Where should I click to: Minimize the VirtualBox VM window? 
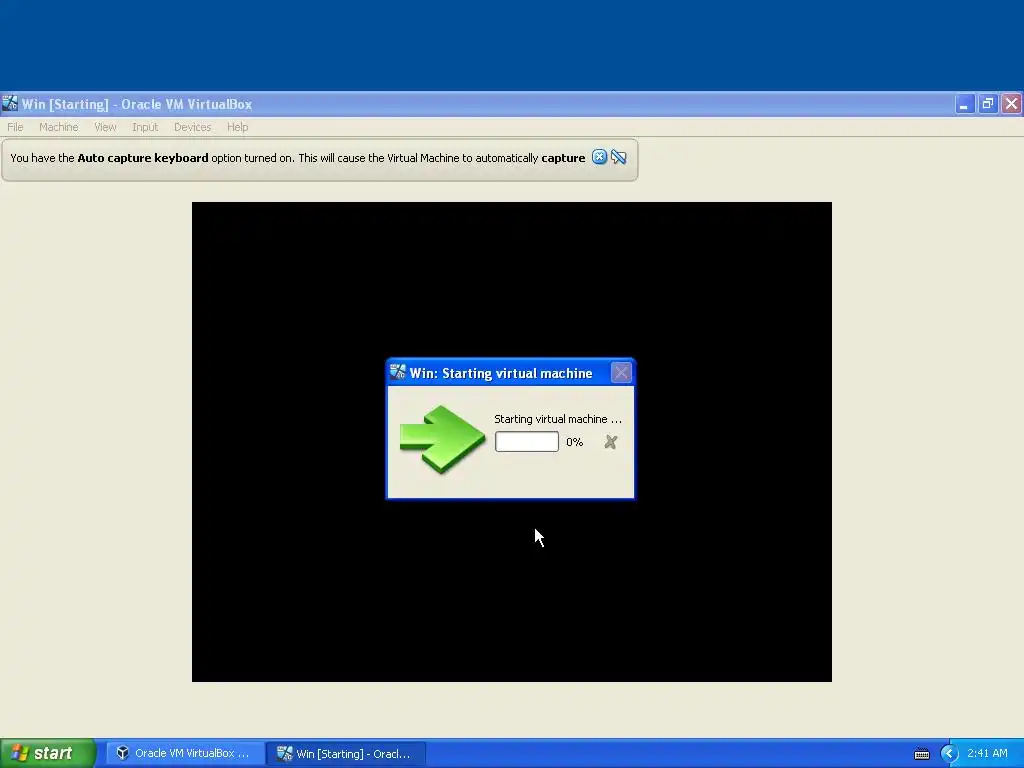click(965, 104)
